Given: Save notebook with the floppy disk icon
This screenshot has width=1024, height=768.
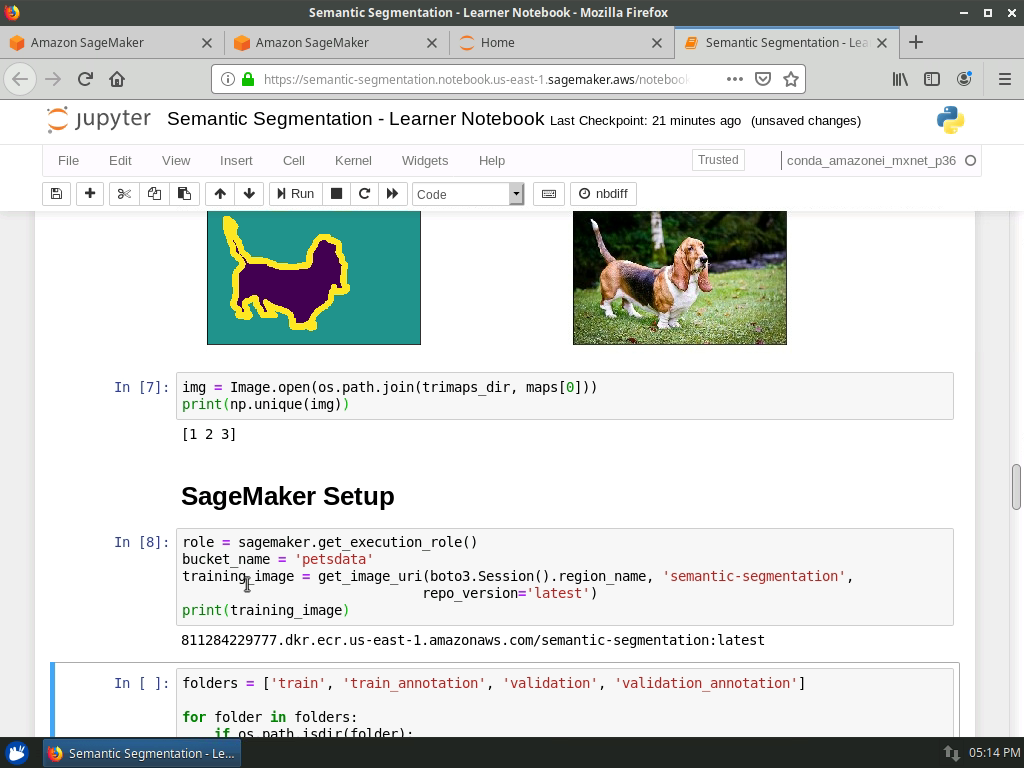Looking at the screenshot, I should click(56, 194).
